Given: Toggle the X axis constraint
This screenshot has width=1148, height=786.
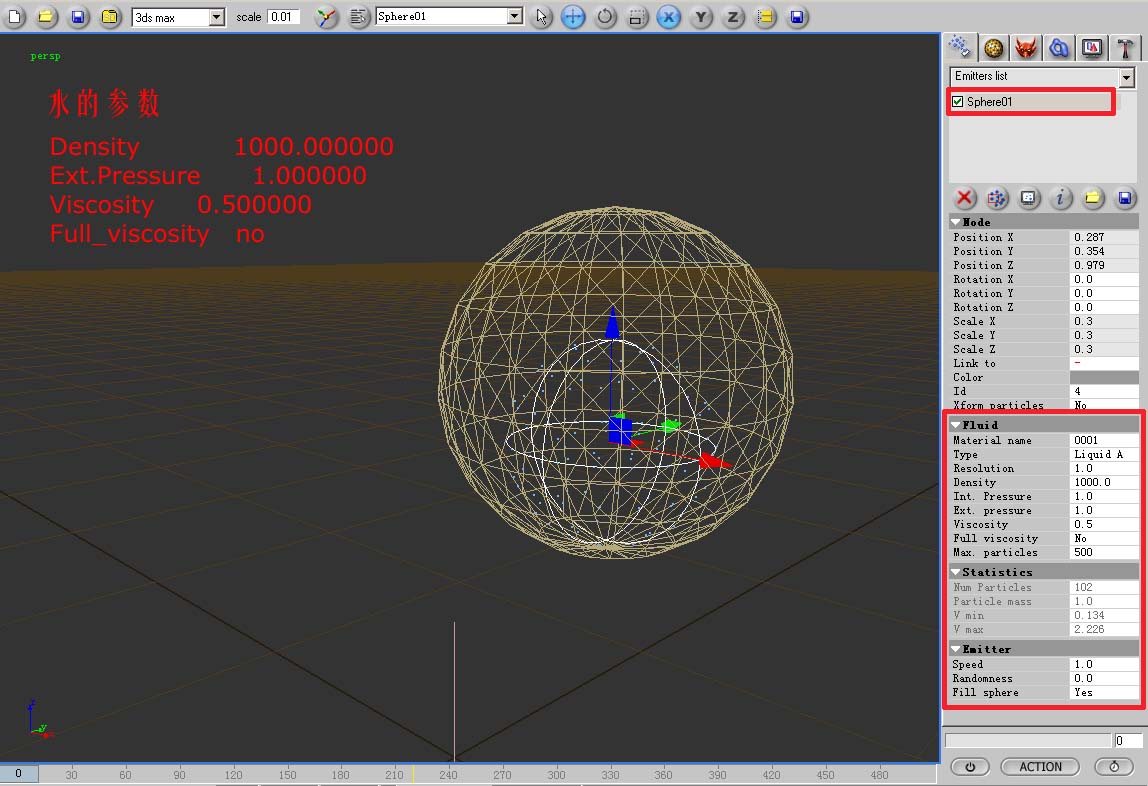Looking at the screenshot, I should click(668, 16).
